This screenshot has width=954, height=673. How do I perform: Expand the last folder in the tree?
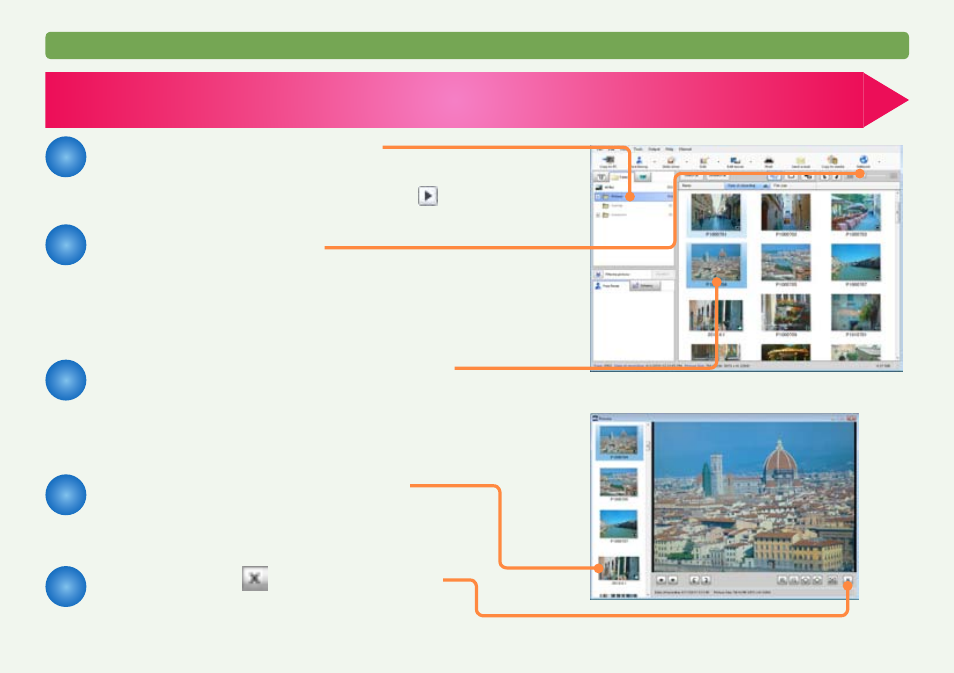tap(597, 215)
